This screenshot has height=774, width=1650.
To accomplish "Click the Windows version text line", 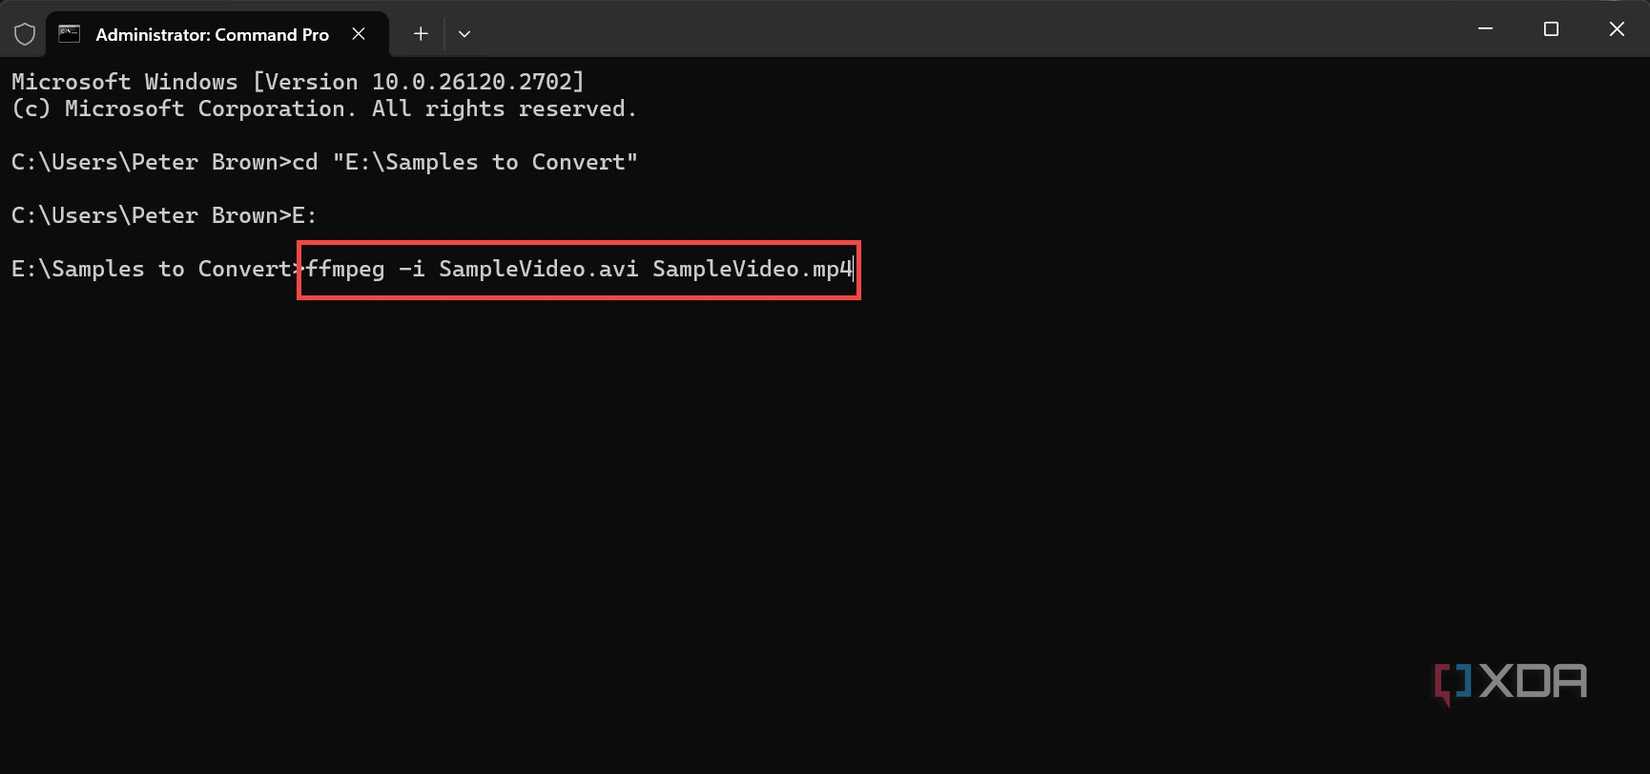I will coord(296,81).
